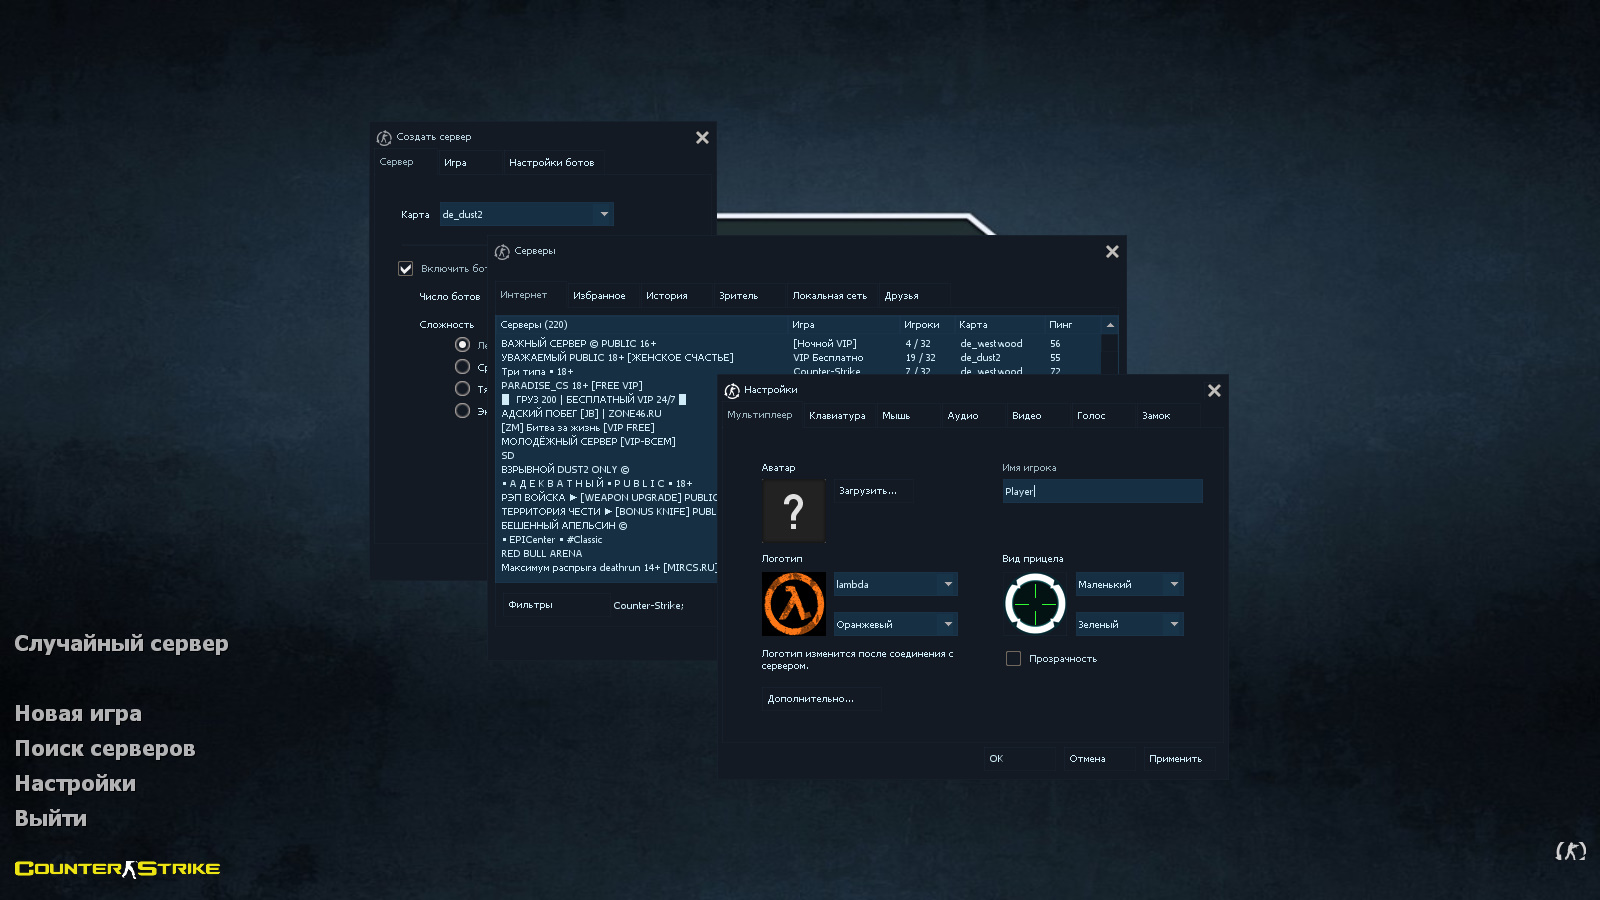Select the first difficulty radio button
Viewport: 1600px width, 900px height.
coord(462,345)
